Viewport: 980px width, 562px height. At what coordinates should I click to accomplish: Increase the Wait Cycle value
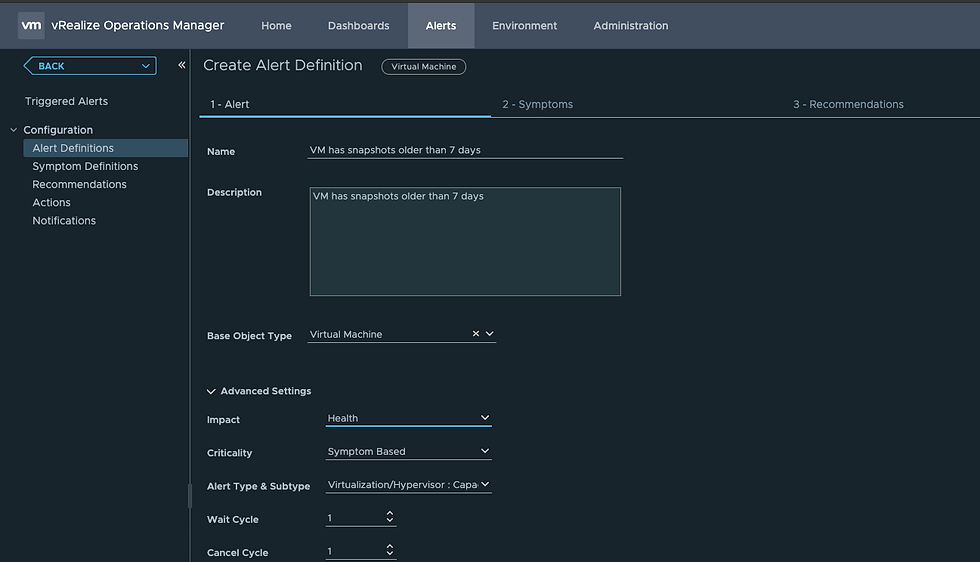point(390,513)
